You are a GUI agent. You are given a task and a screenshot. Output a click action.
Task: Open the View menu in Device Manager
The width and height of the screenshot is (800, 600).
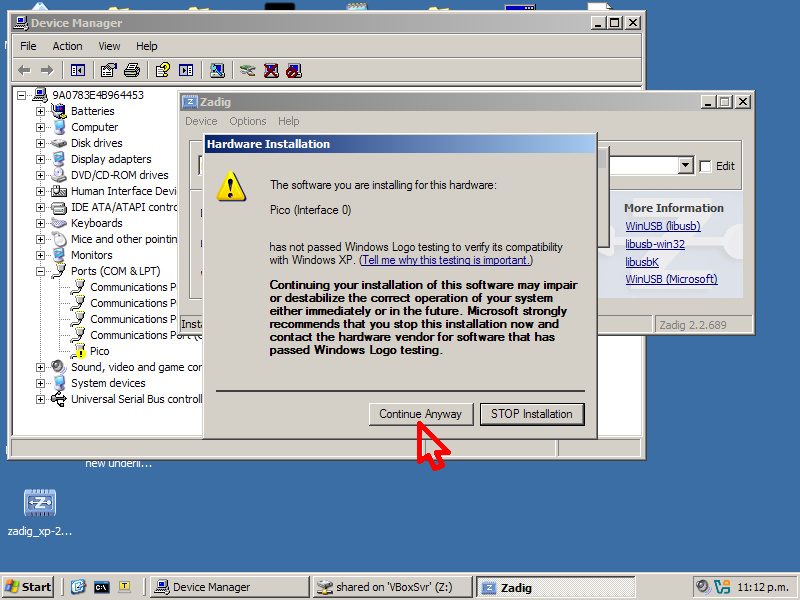tap(109, 46)
